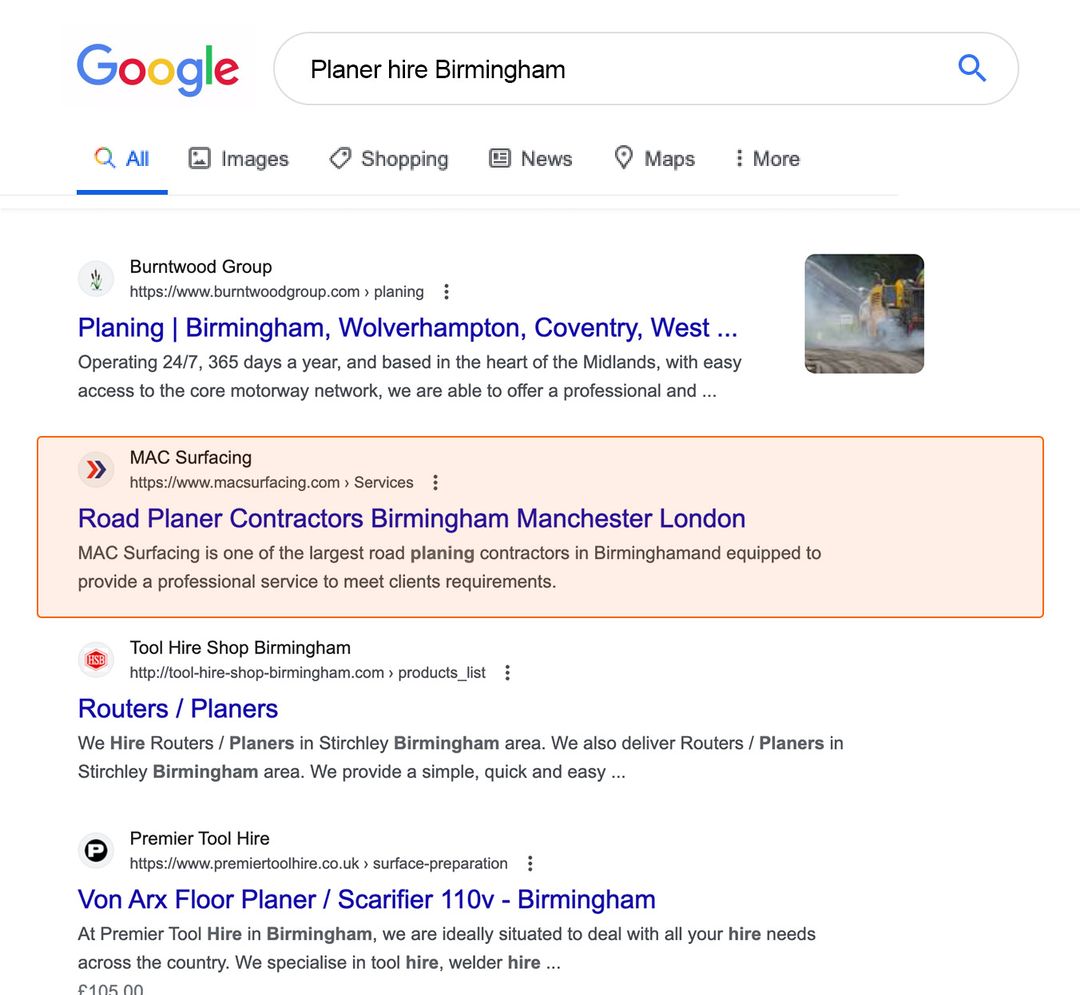Click the HSB Tool Hire Shop favicon
The width and height of the screenshot is (1080, 995).
pos(95,660)
